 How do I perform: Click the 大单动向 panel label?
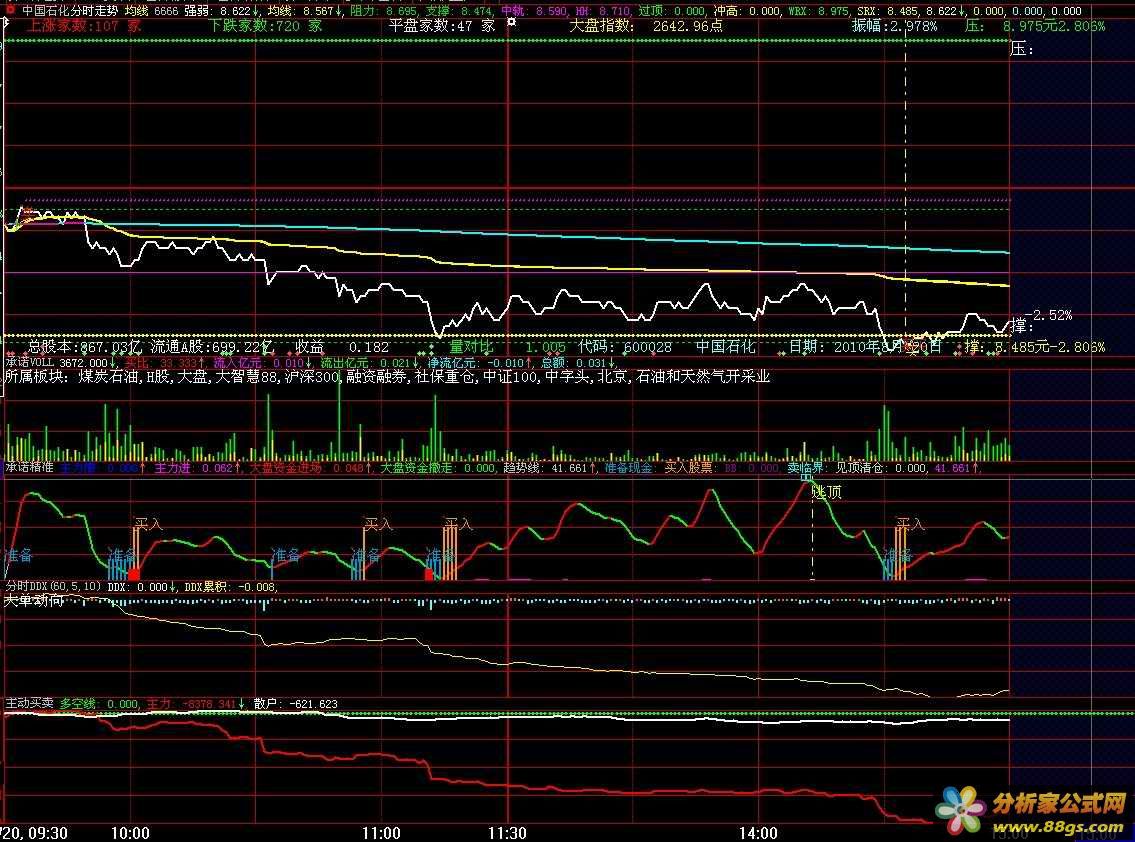[33, 600]
